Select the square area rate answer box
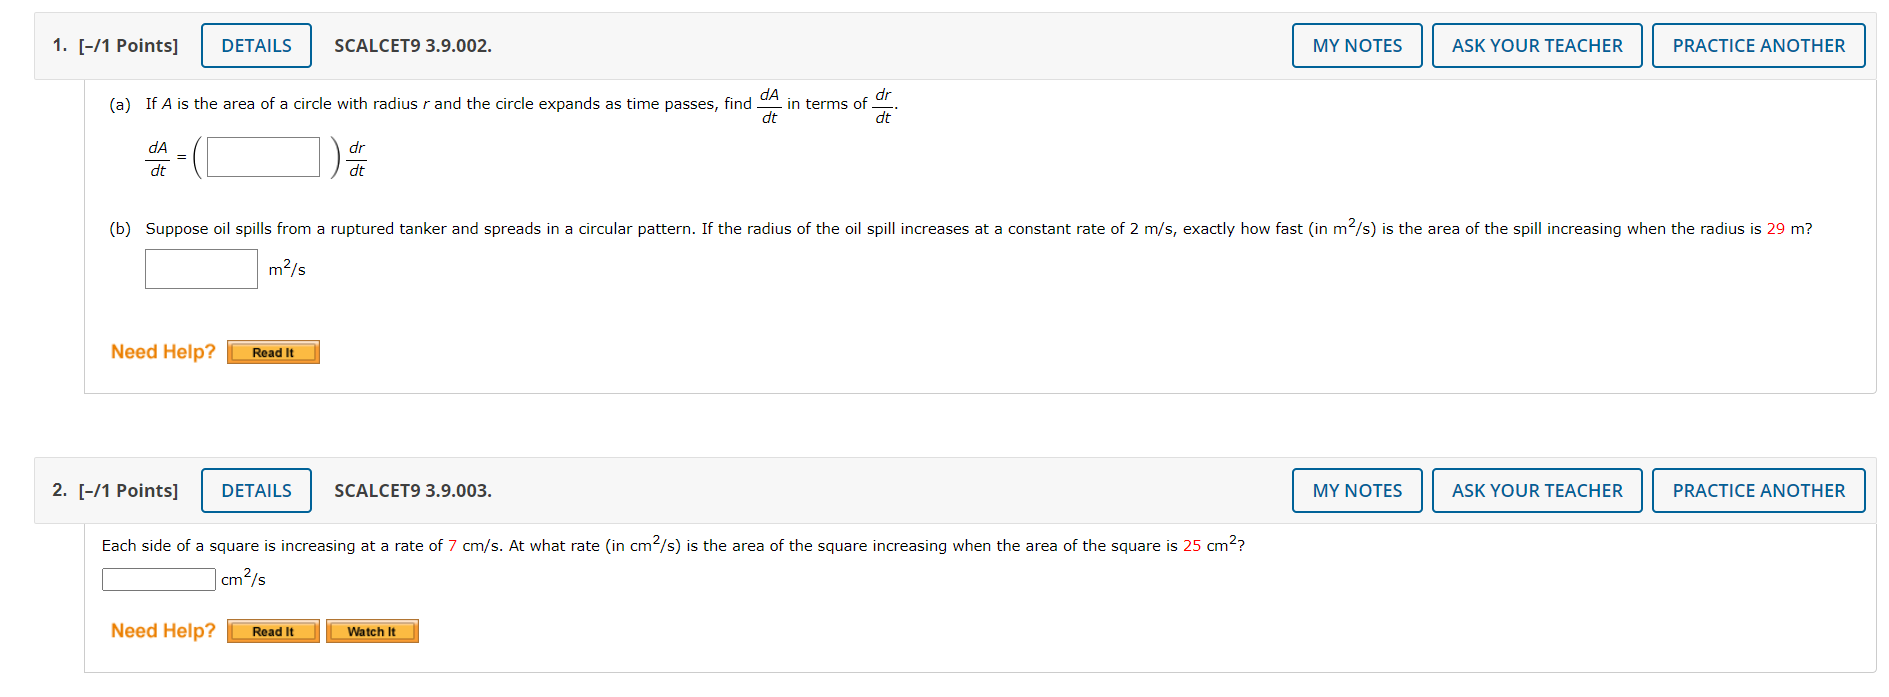Viewport: 1889px width, 697px height. pyautogui.click(x=157, y=578)
